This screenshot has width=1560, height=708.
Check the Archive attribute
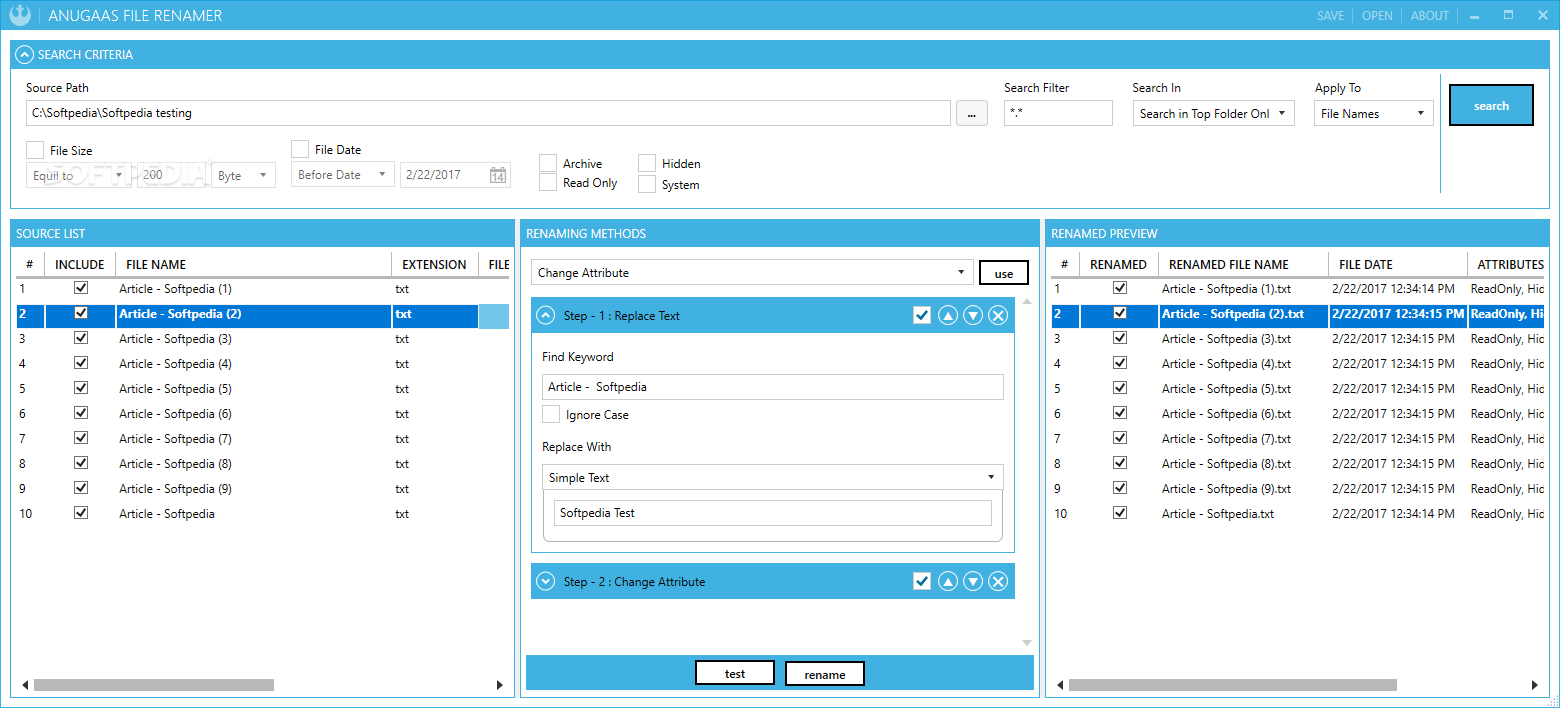[548, 163]
